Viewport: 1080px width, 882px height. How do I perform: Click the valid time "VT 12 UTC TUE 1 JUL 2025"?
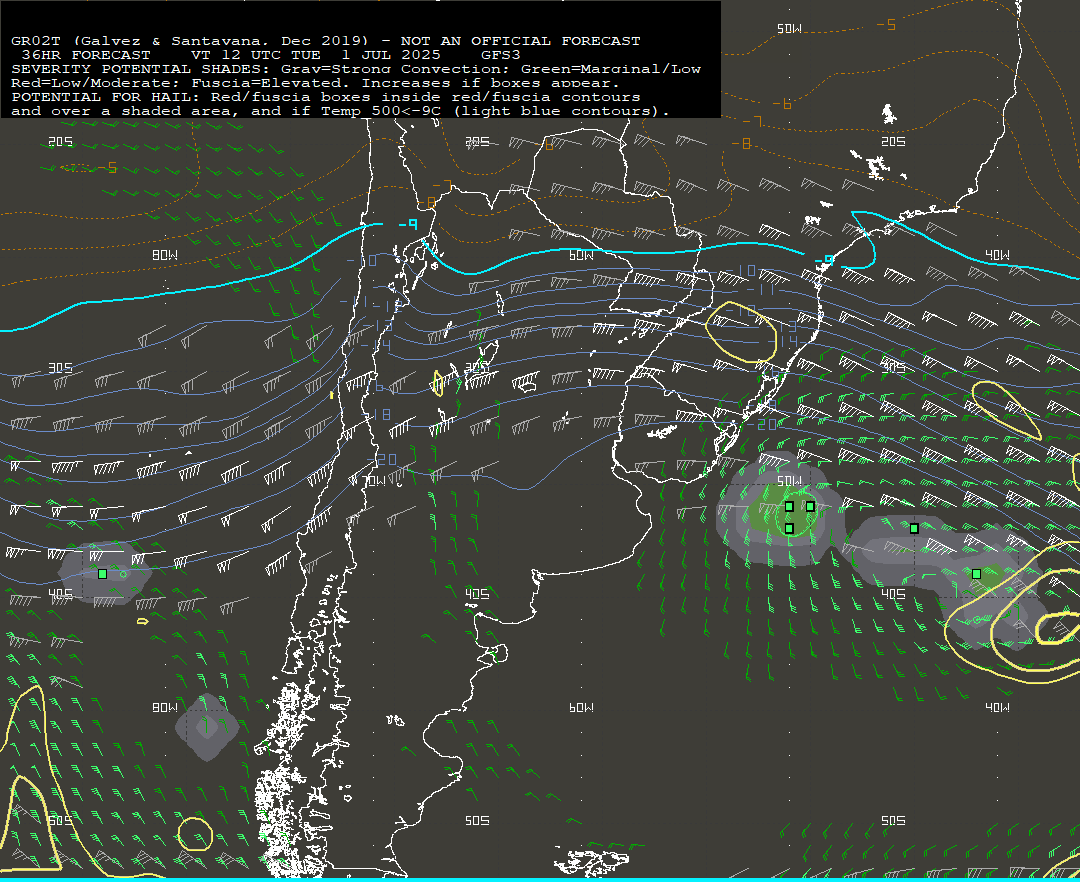tap(315, 54)
